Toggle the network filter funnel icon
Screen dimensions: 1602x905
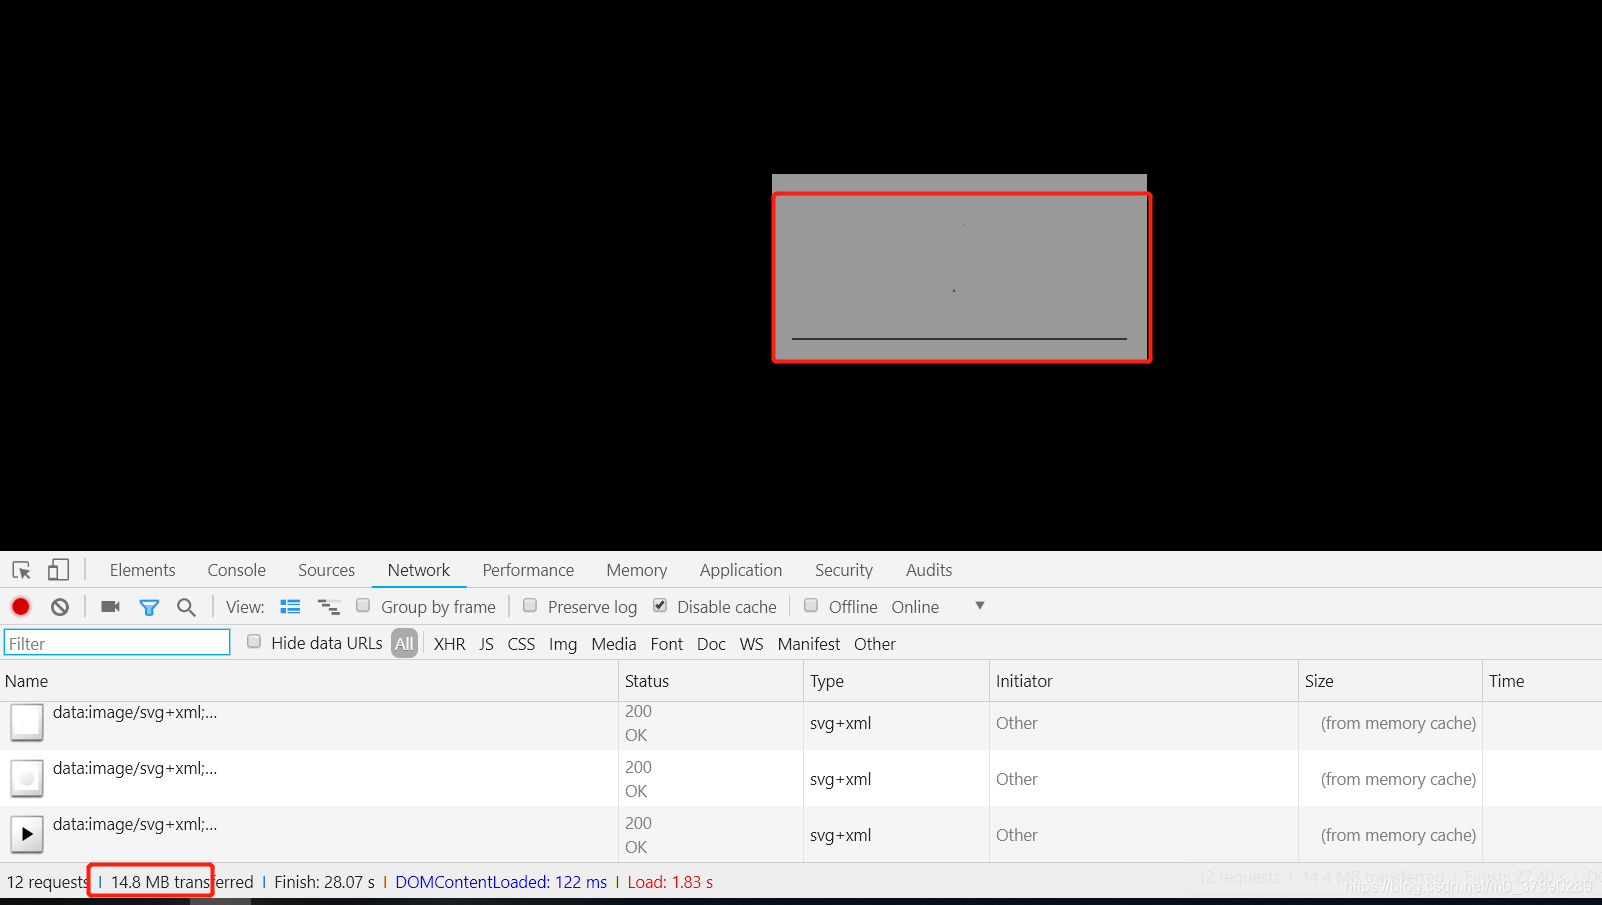tap(149, 607)
